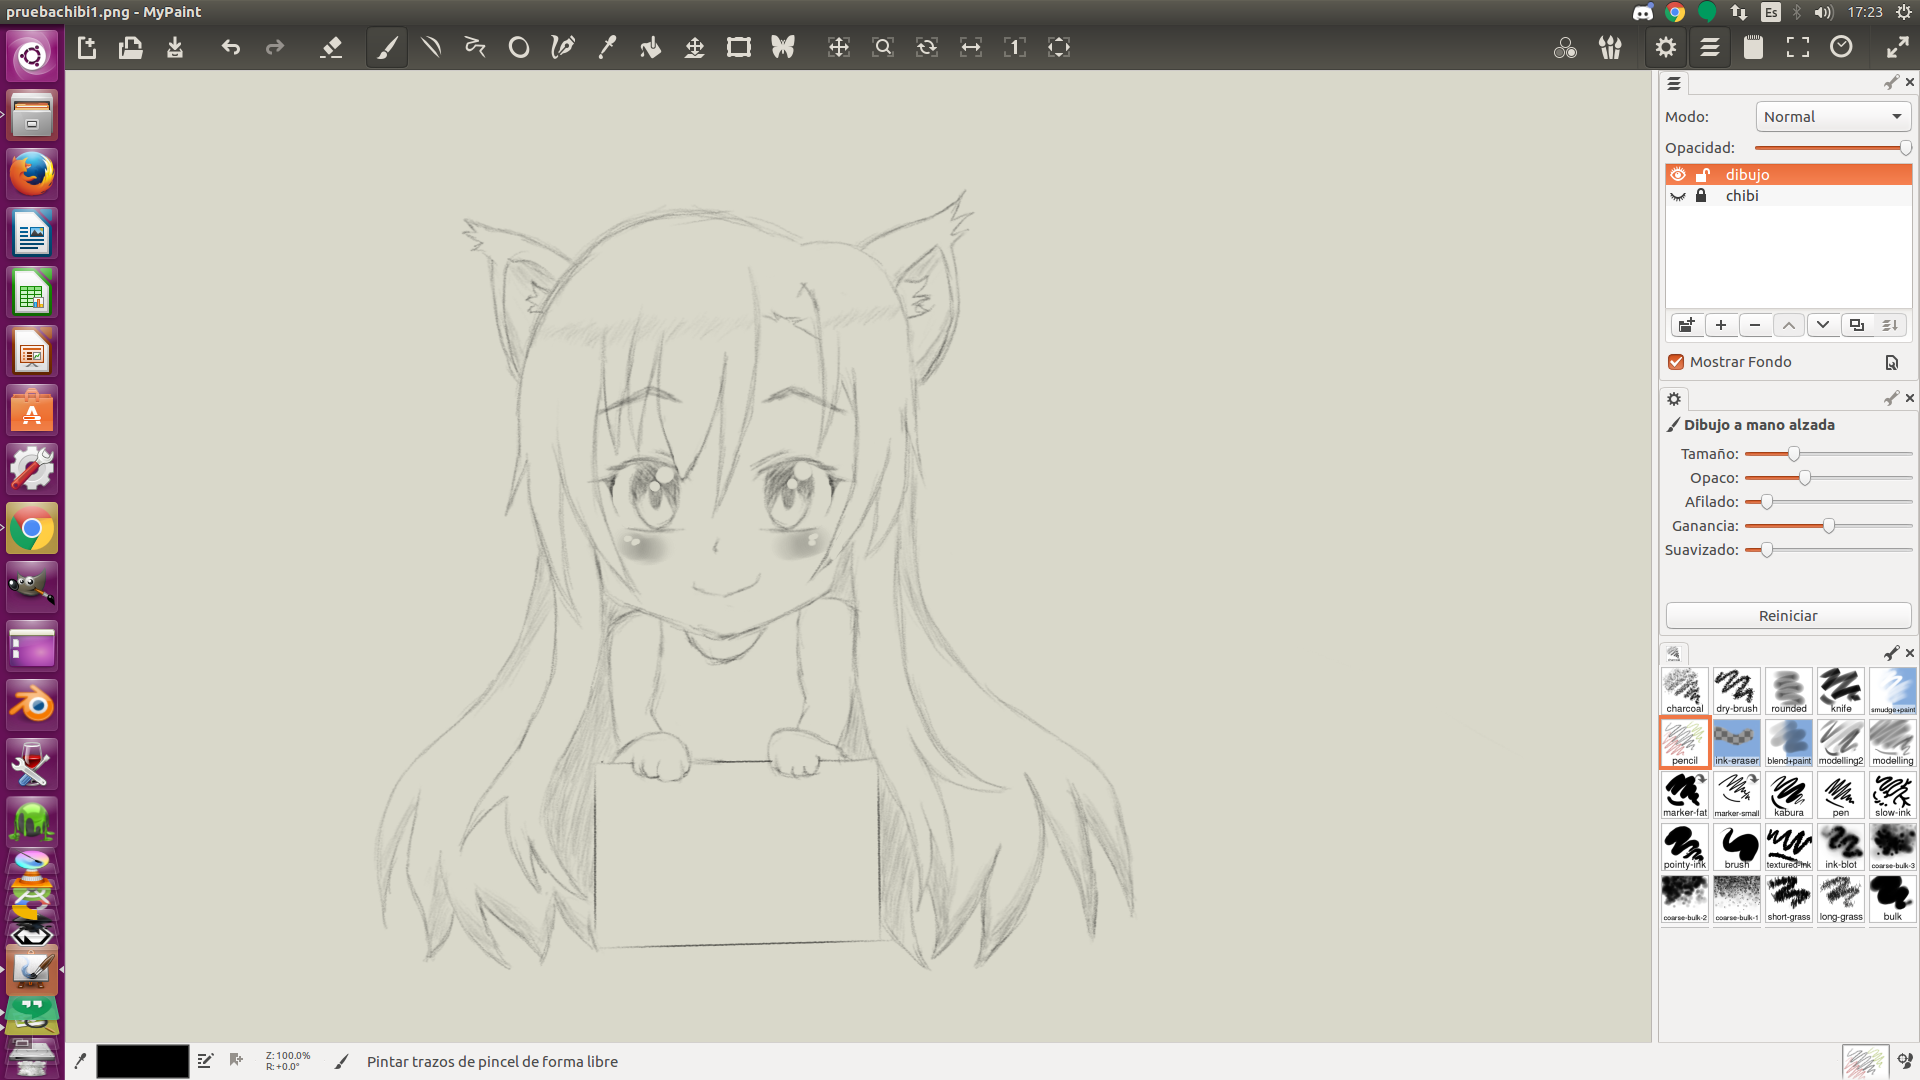This screenshot has height=1080, width=1920.
Task: Select the freehand brush tool
Action: coord(387,47)
